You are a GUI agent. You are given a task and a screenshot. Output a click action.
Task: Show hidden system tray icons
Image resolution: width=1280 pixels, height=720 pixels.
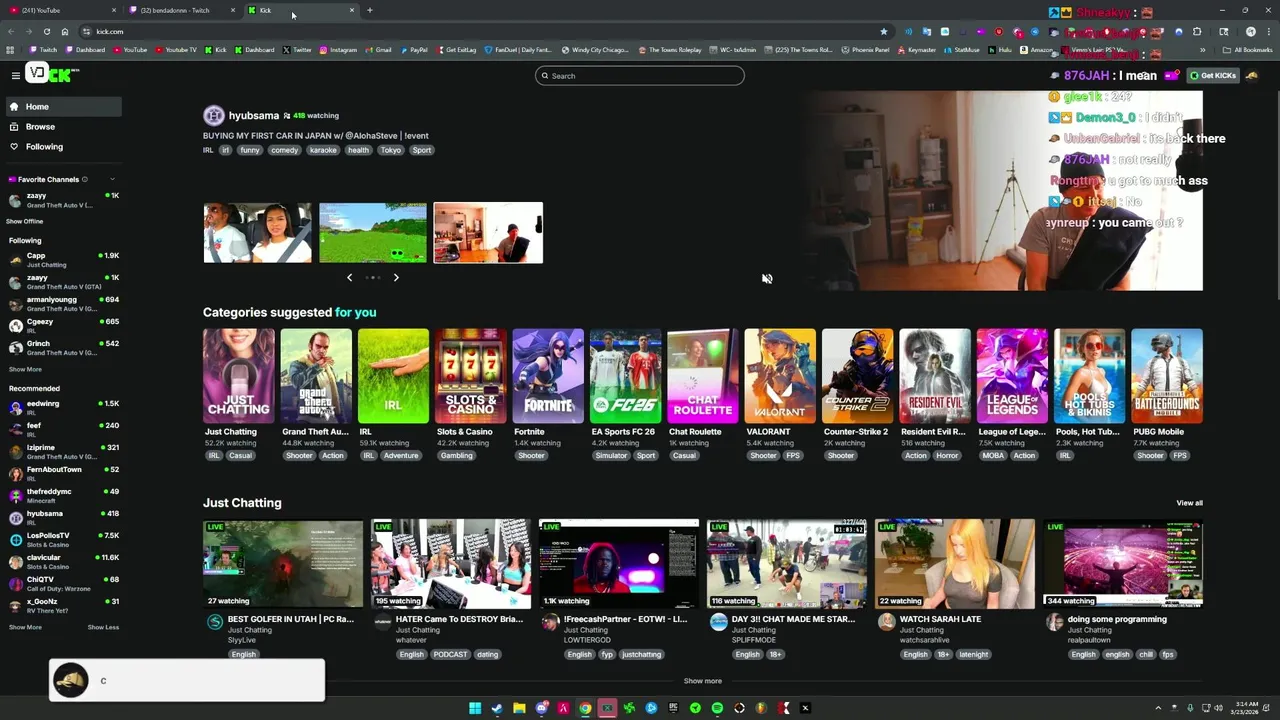point(1158,708)
